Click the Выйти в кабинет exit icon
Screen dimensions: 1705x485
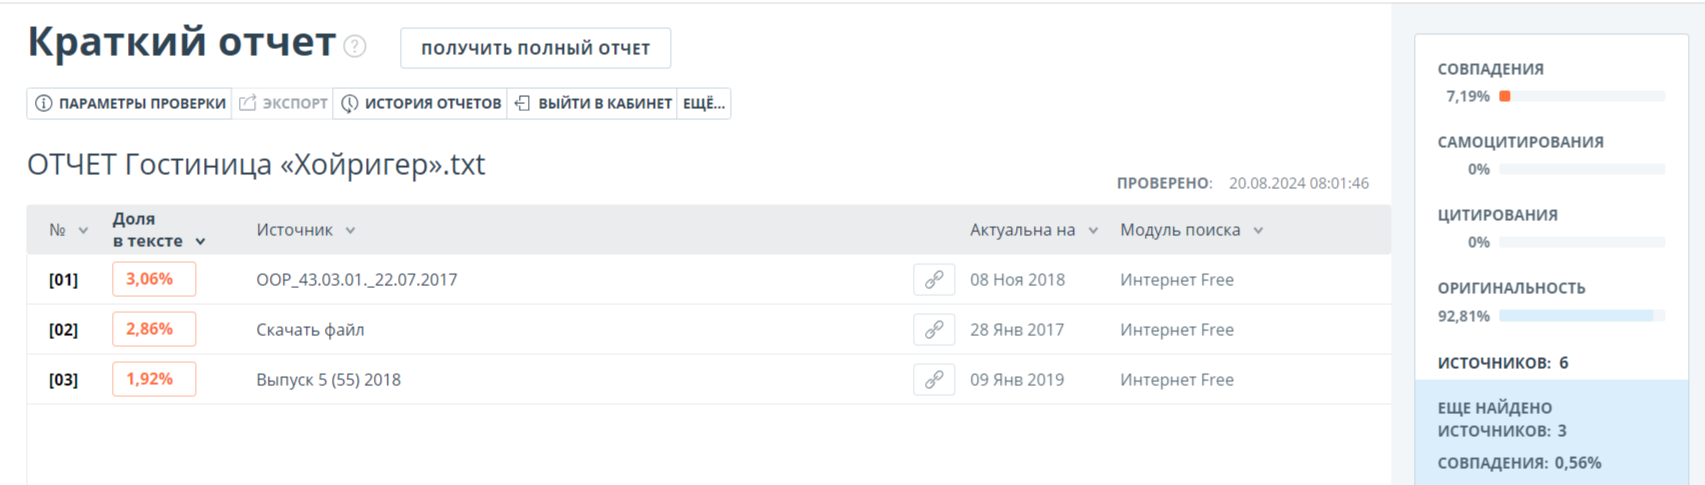click(522, 103)
